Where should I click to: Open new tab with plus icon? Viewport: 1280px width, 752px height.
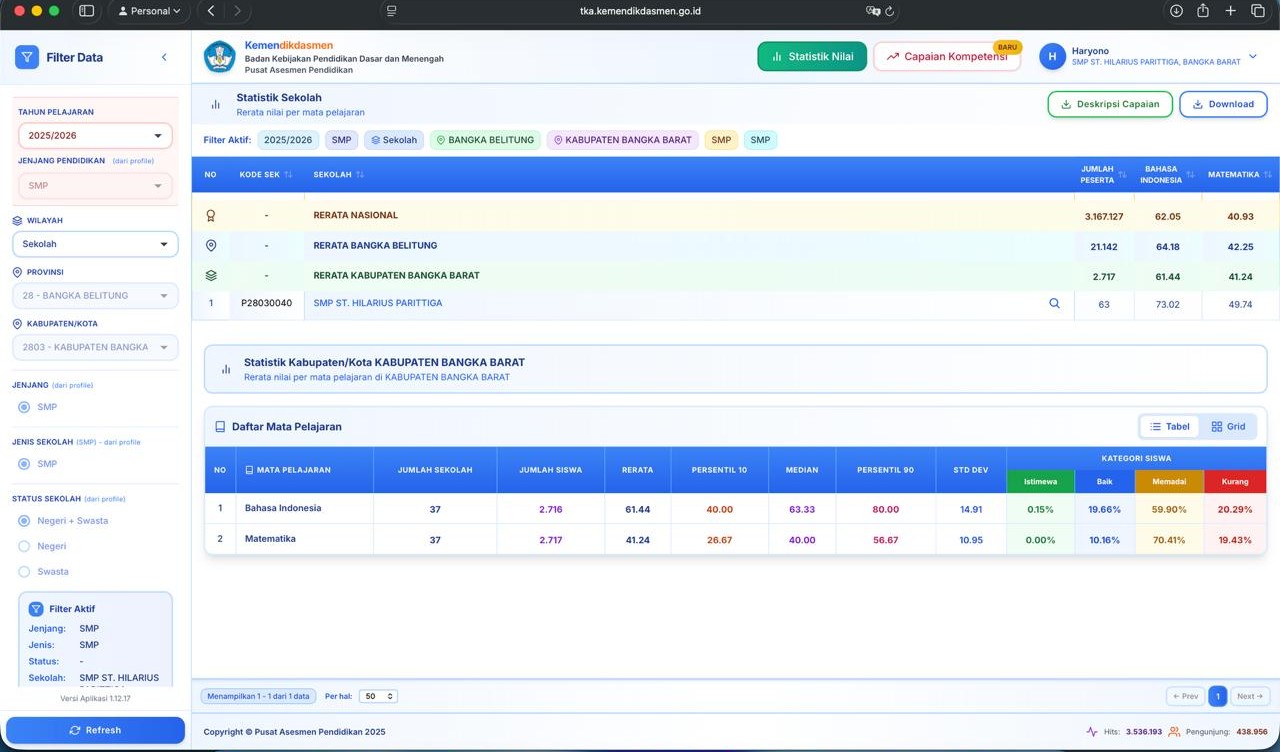click(1231, 11)
